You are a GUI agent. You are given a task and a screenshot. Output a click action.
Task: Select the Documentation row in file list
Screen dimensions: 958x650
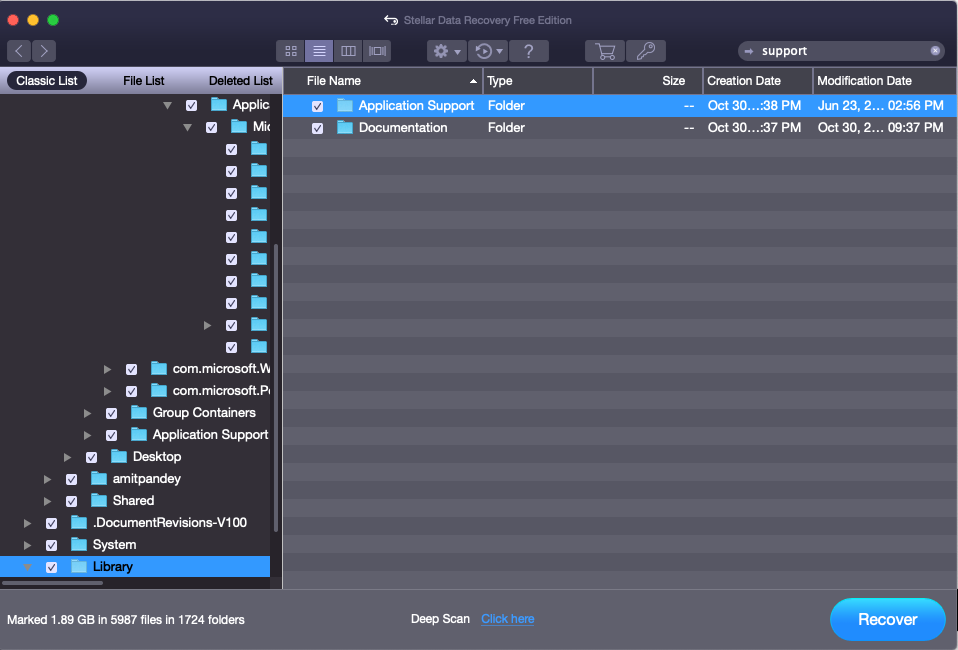point(620,128)
